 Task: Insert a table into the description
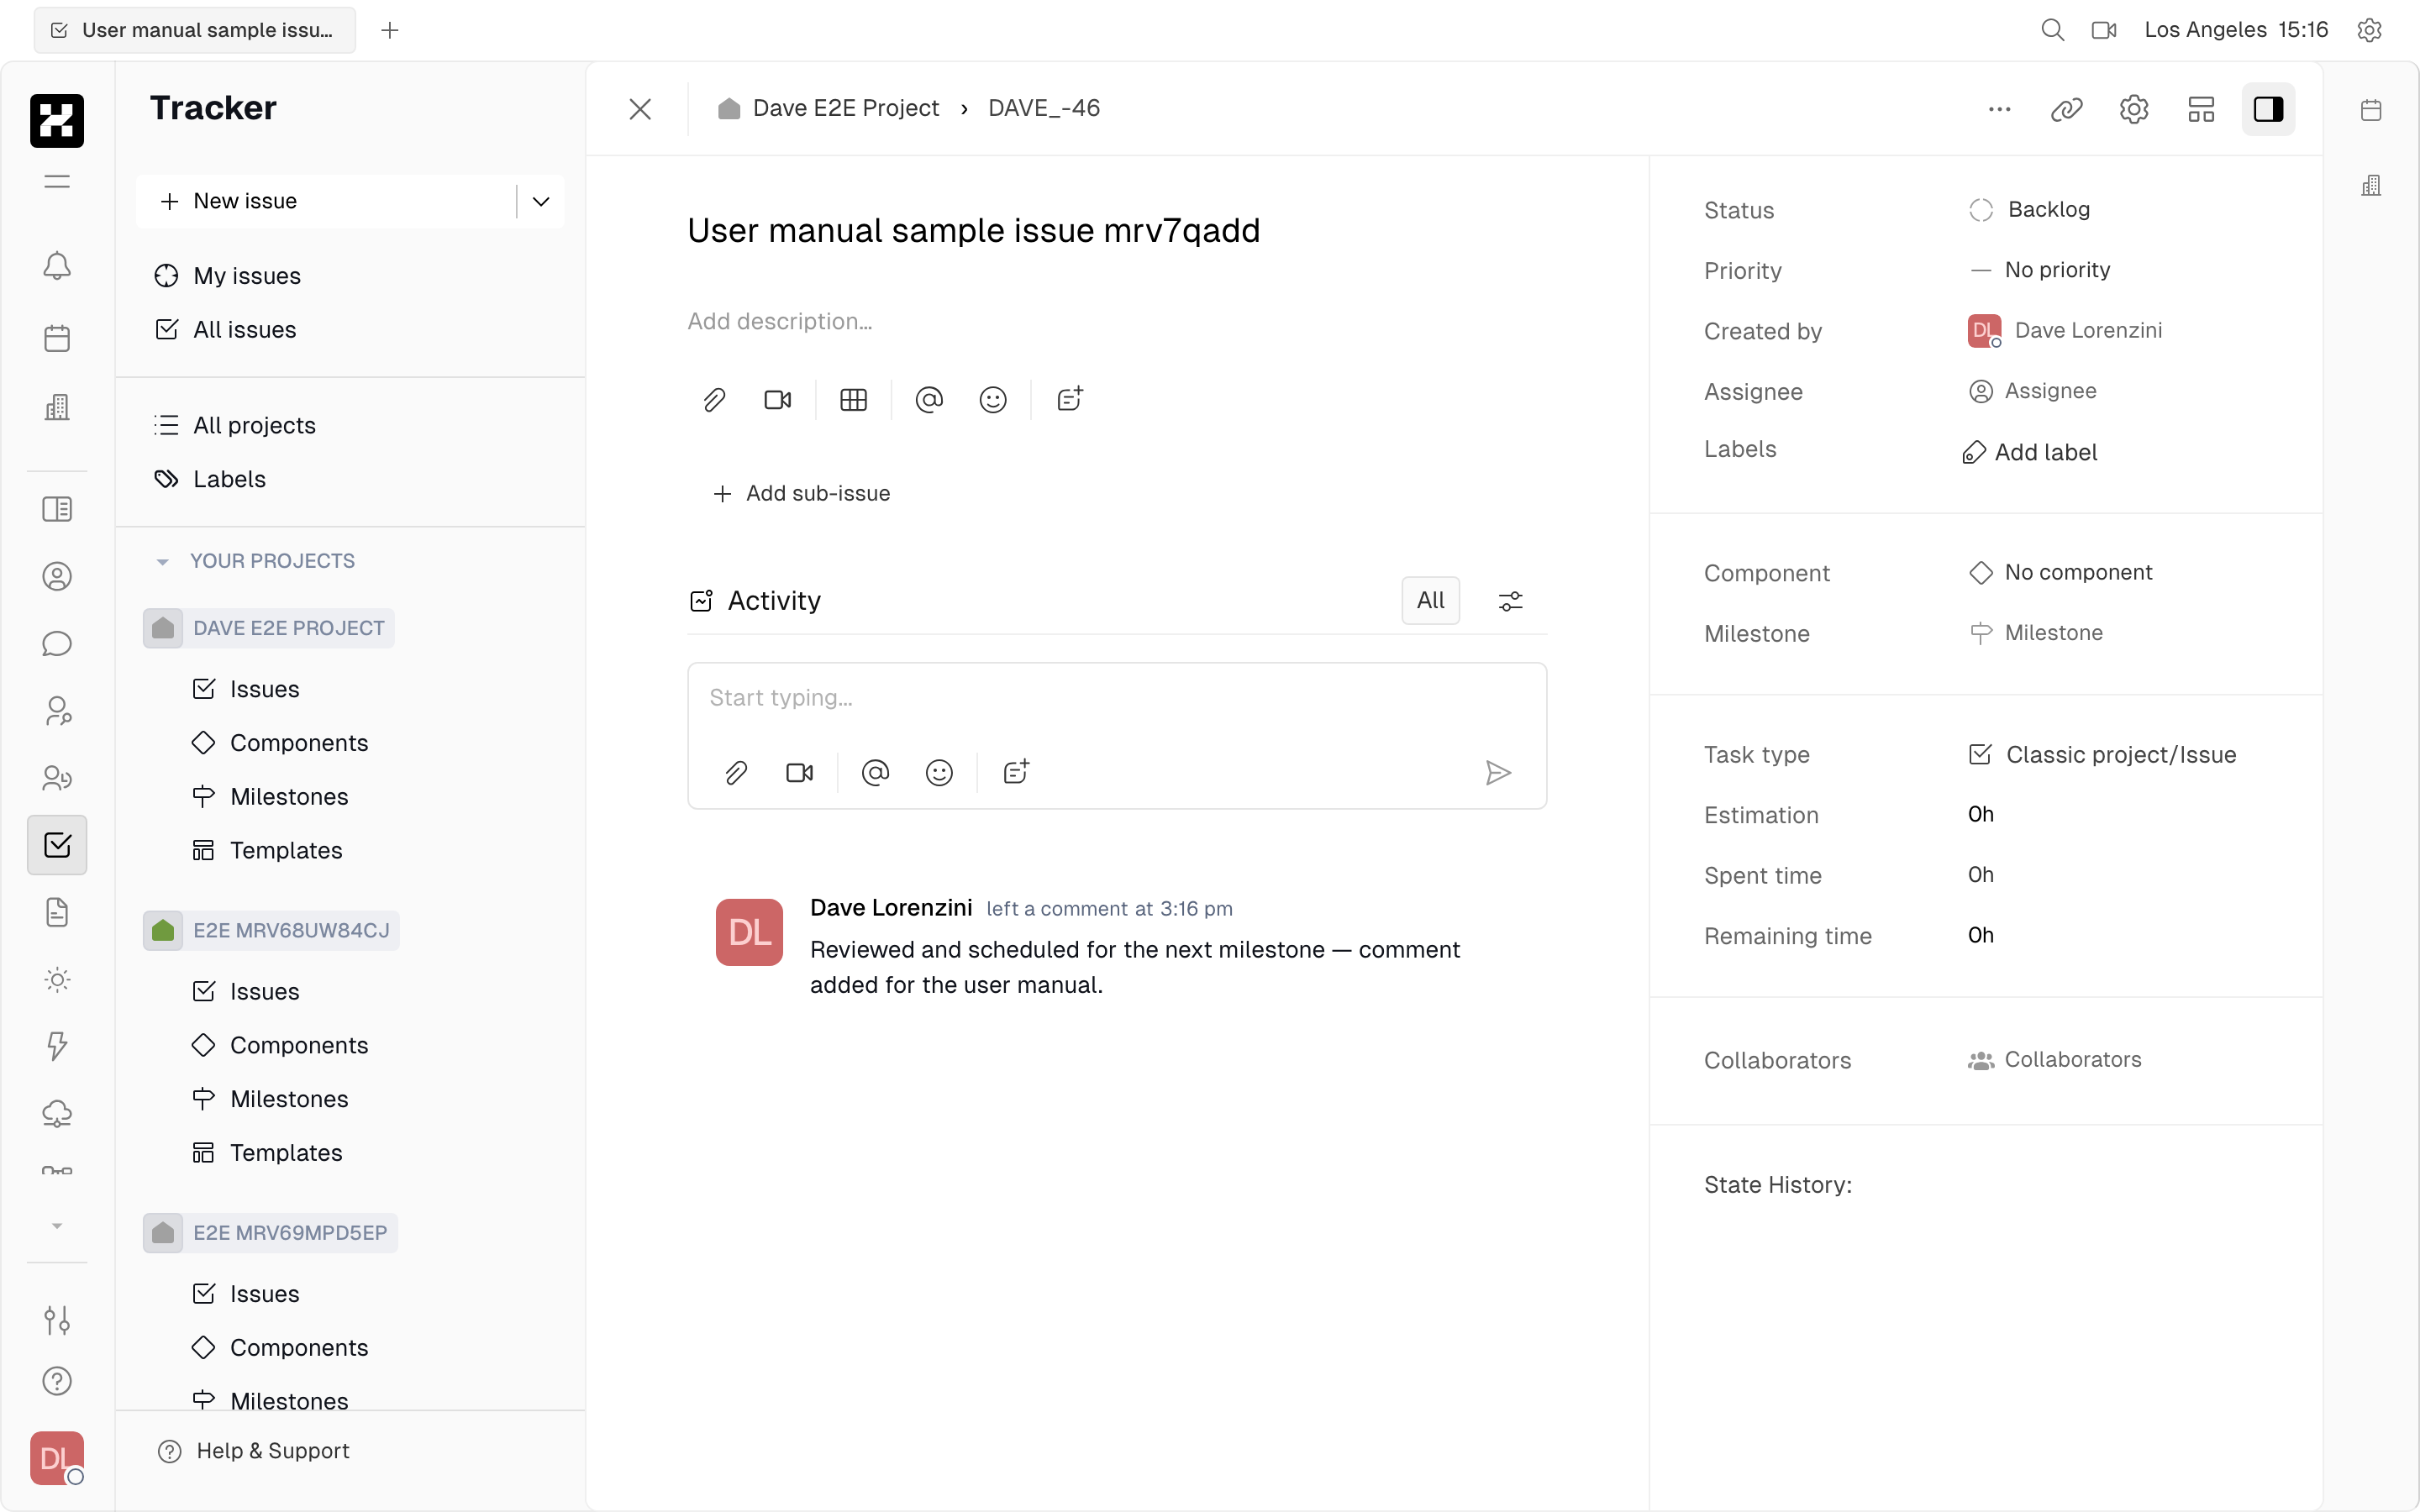(853, 400)
